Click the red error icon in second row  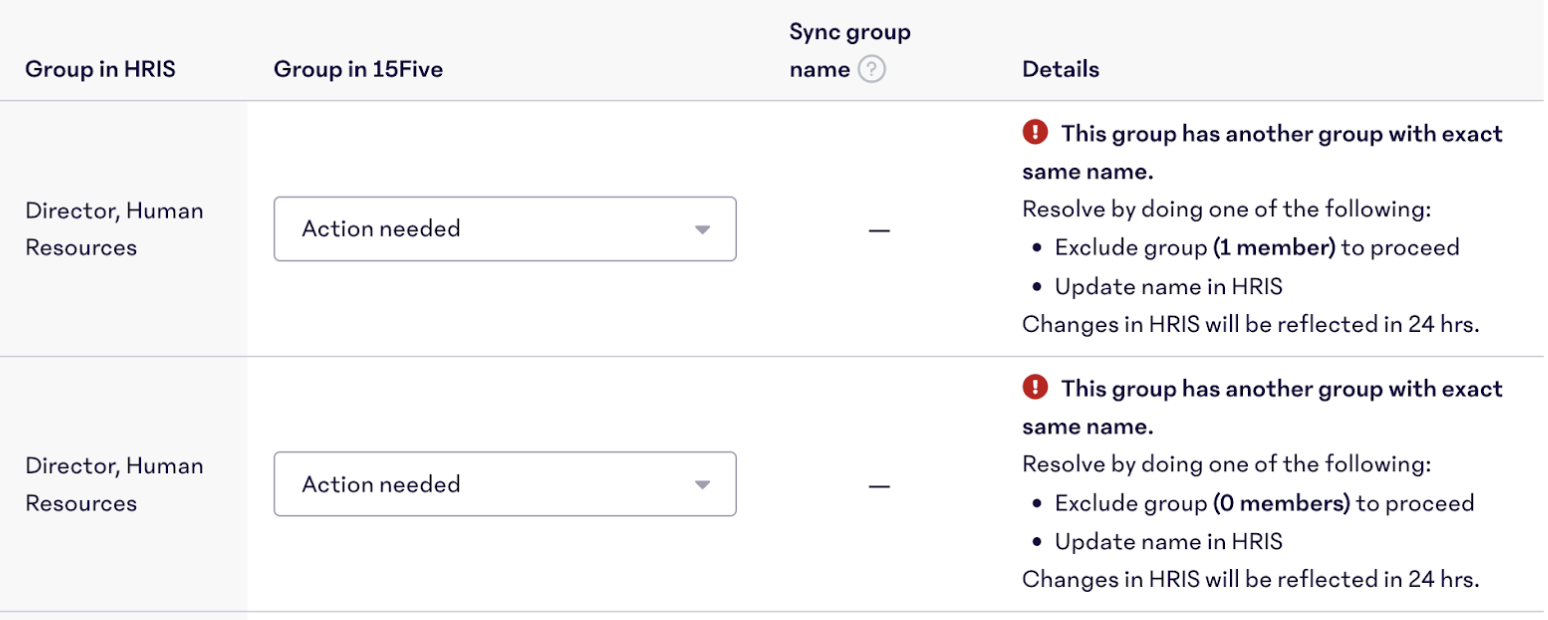pyautogui.click(x=1035, y=387)
